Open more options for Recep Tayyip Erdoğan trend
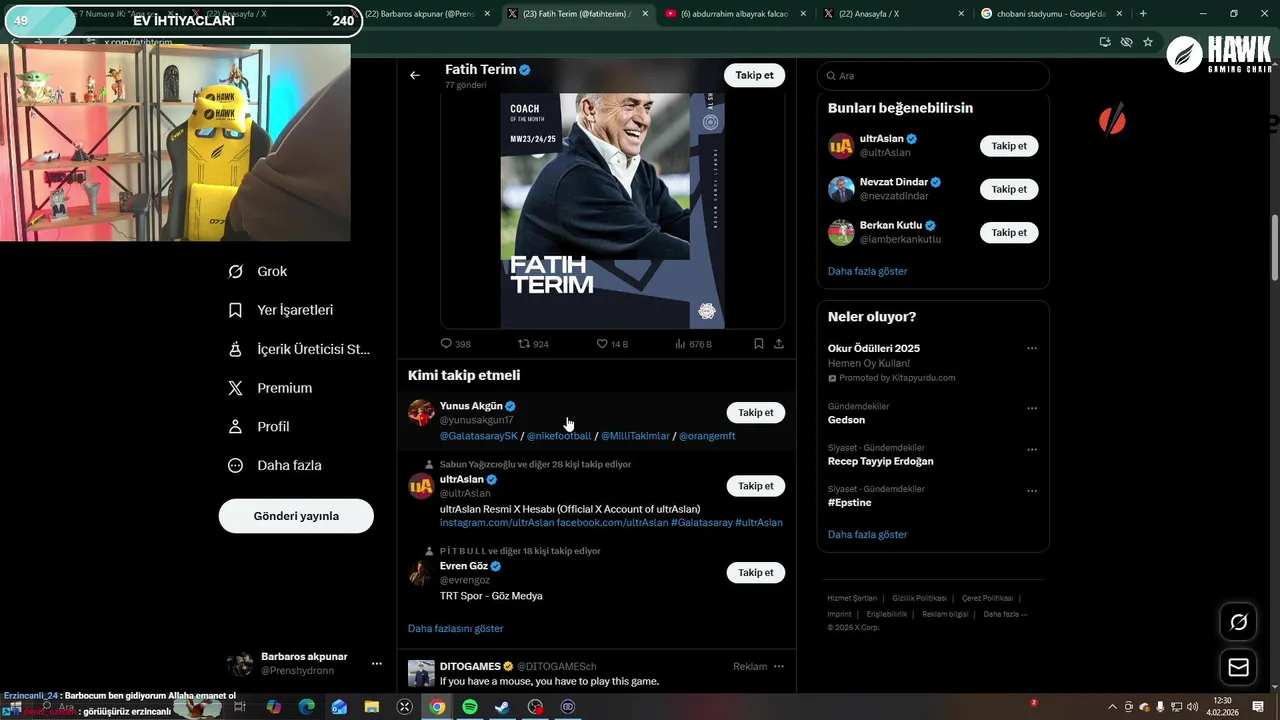The width and height of the screenshot is (1280, 720). [1032, 450]
